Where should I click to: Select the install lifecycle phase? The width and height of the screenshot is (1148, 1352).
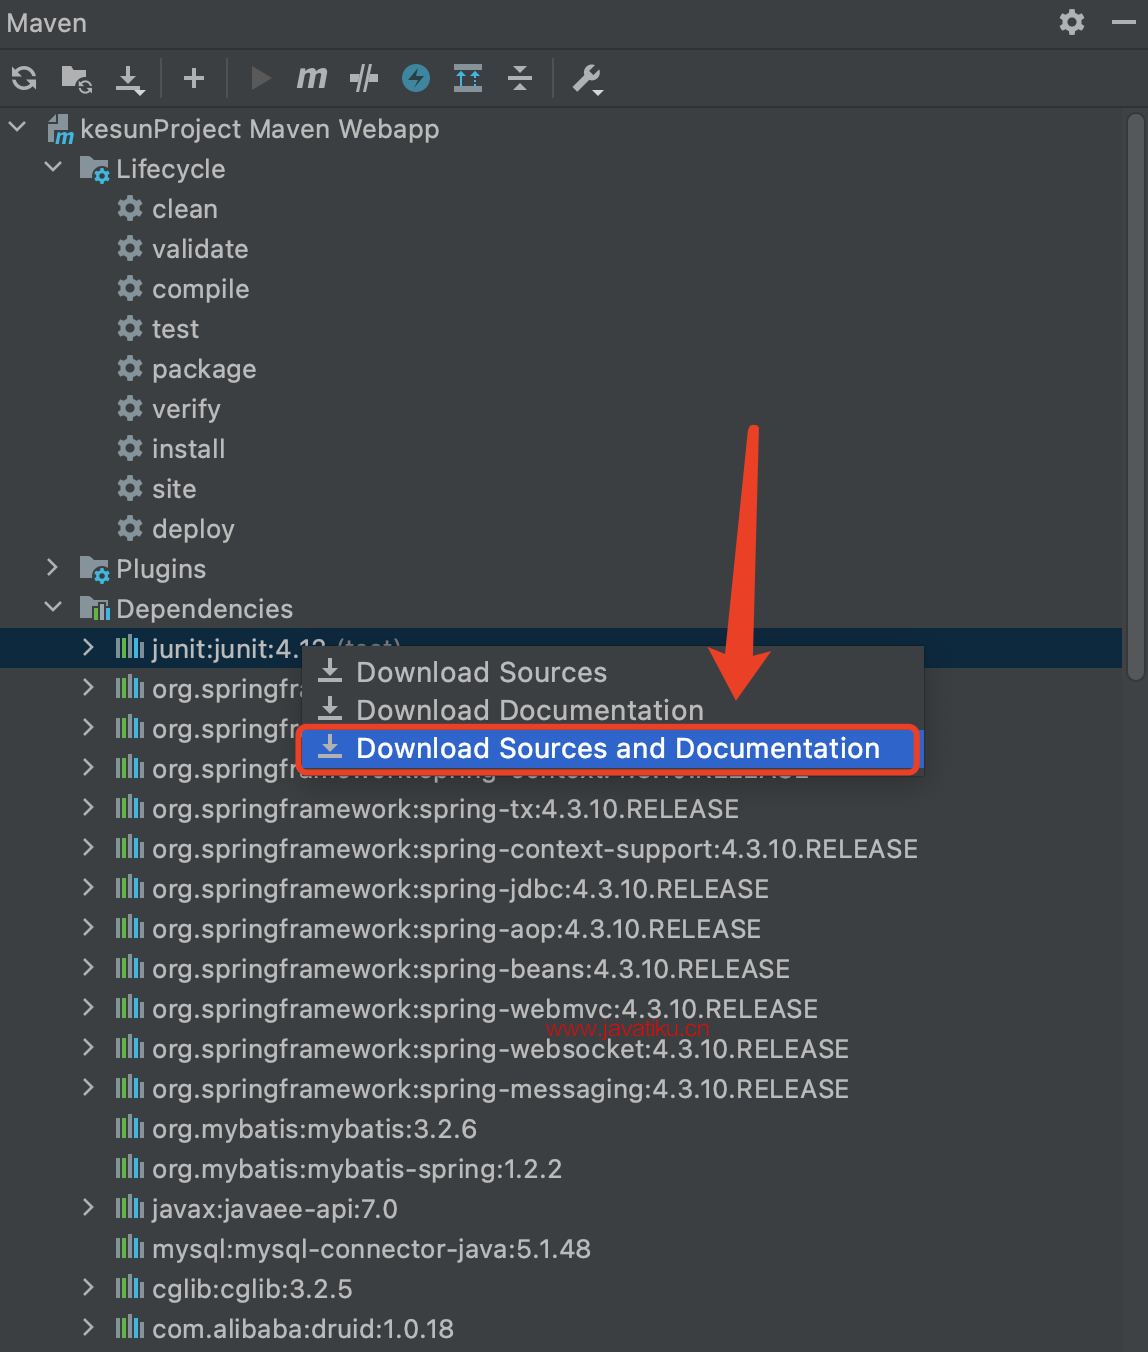pyautogui.click(x=188, y=449)
